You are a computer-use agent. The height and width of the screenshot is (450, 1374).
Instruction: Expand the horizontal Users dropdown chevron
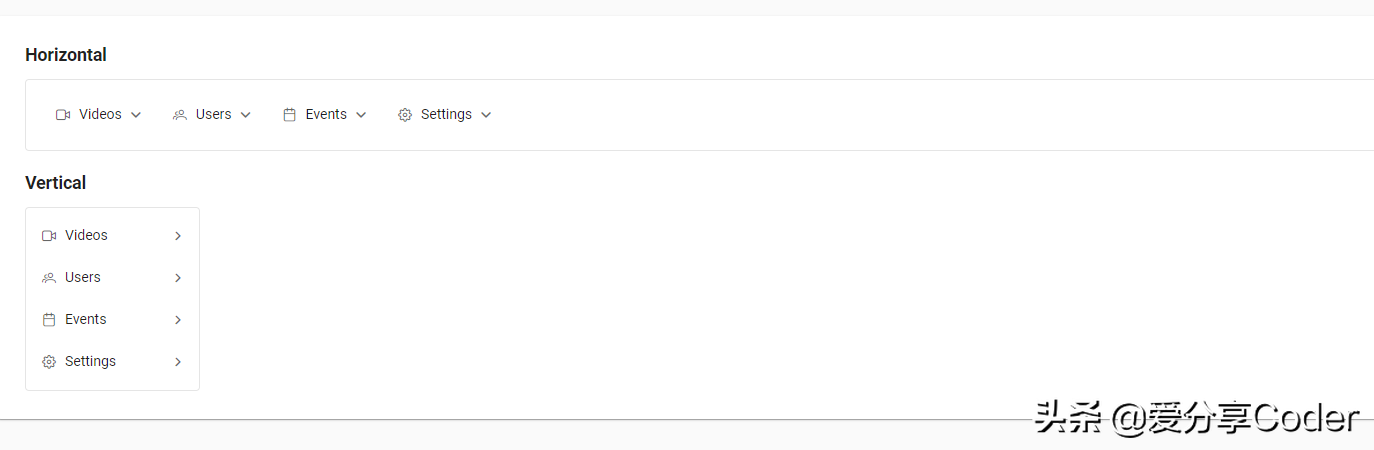(246, 115)
